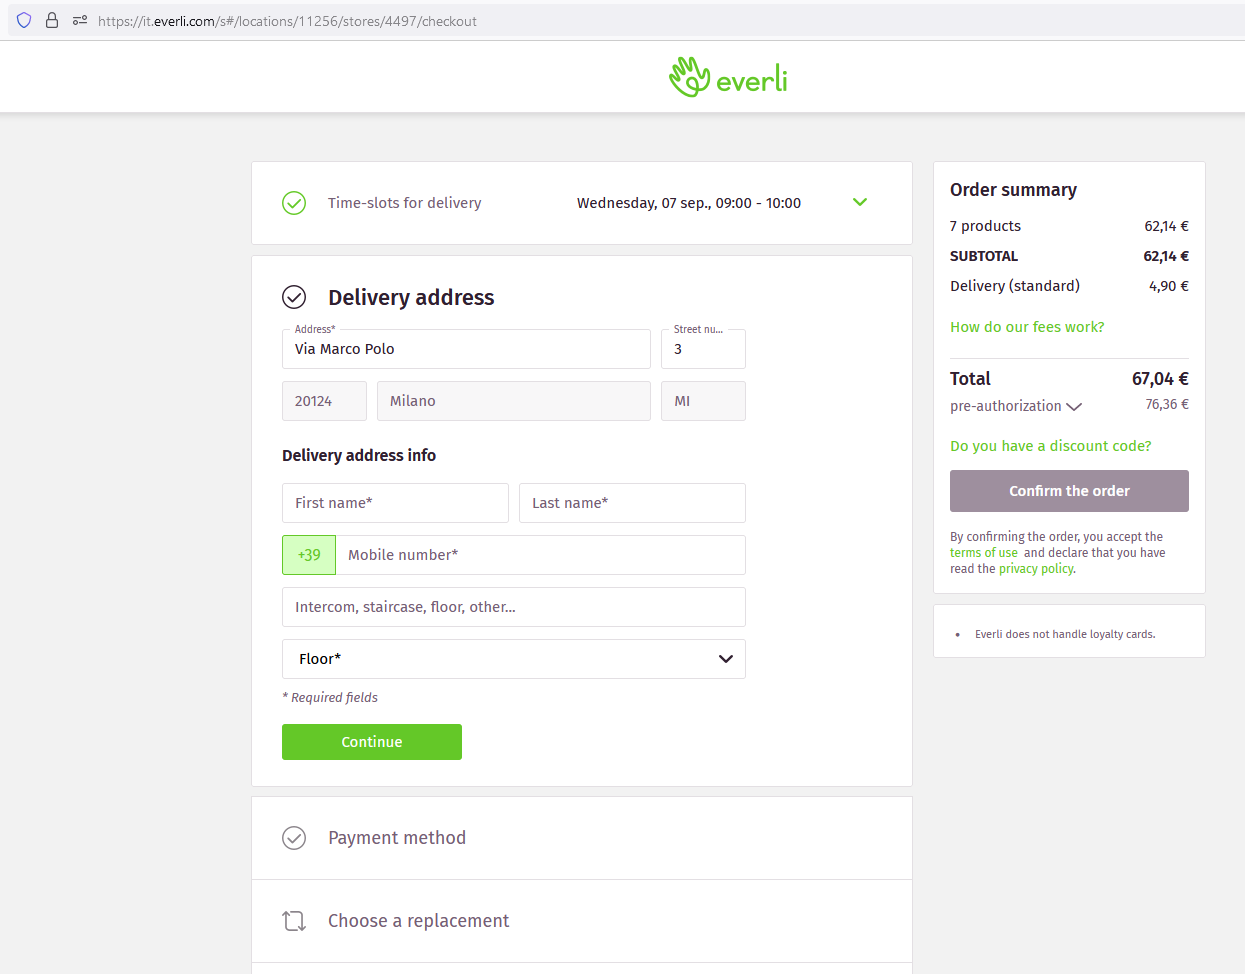
Task: Click the discount code link
Action: 1051,445
